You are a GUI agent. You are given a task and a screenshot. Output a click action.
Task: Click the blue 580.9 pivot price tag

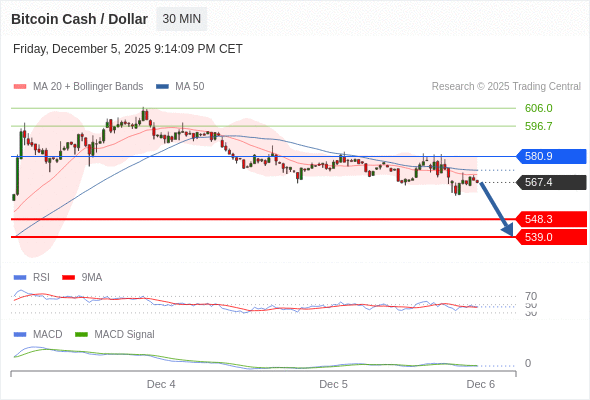coord(551,156)
